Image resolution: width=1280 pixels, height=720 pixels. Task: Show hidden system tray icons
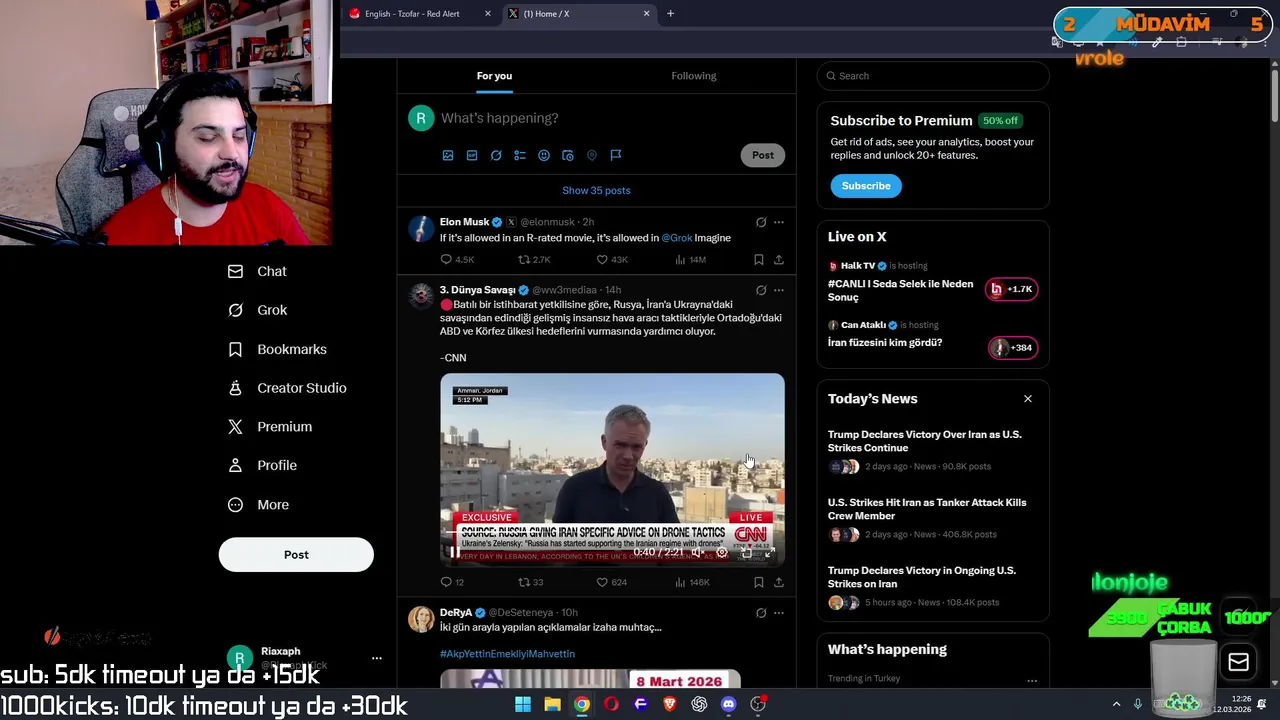click(x=1117, y=704)
